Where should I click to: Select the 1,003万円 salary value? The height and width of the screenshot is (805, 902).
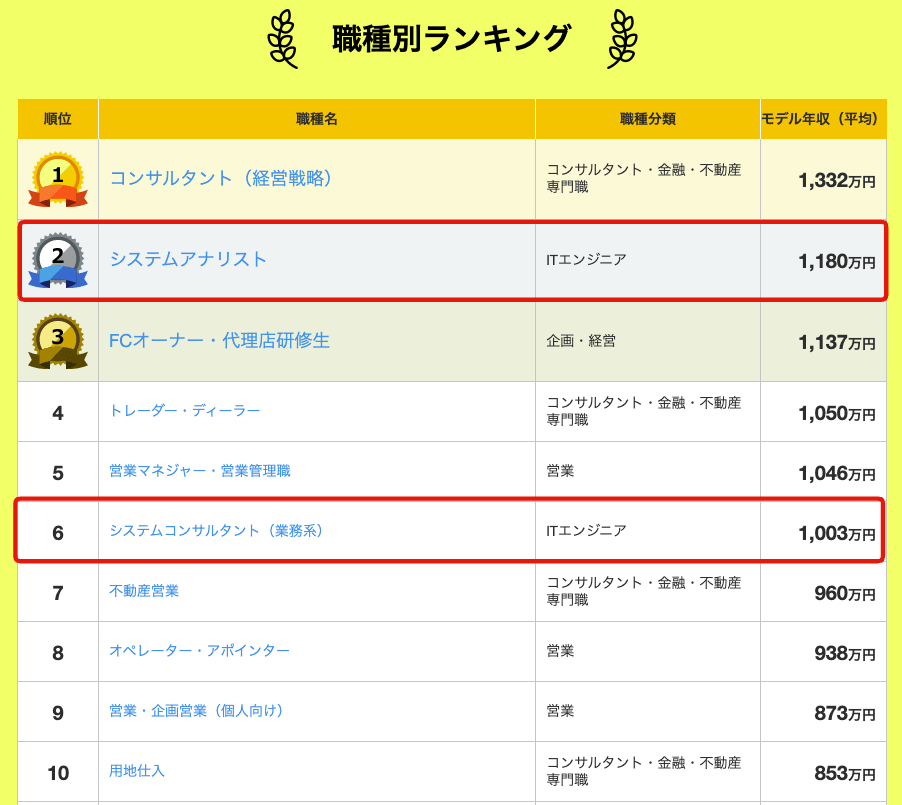tap(837, 533)
